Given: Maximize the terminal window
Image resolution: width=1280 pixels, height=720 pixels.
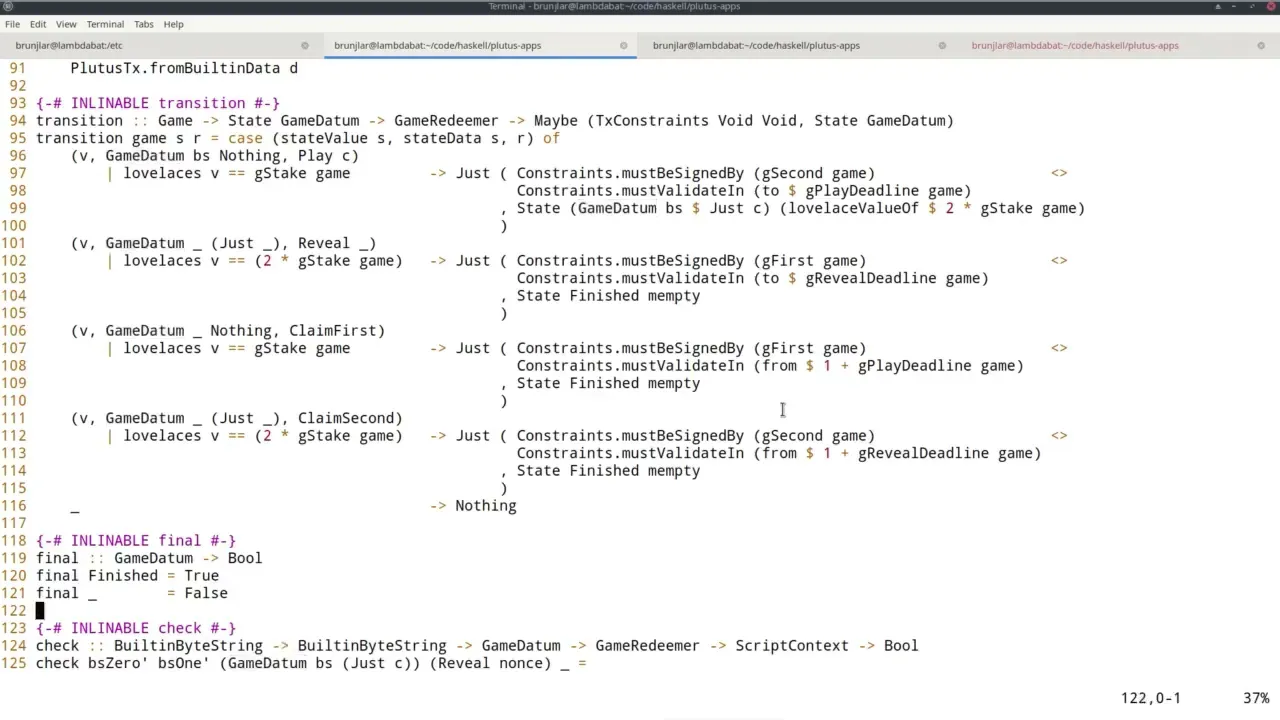Looking at the screenshot, I should (1253, 6).
